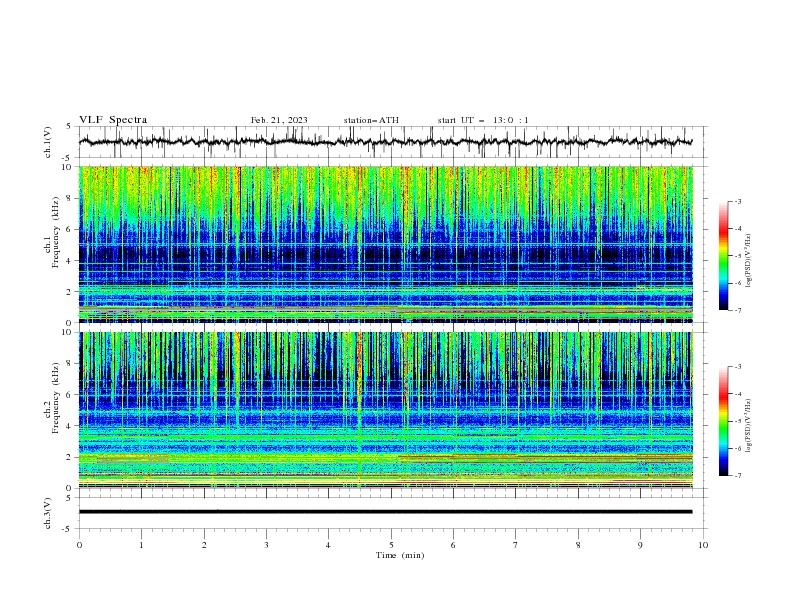Click the ch.2 colorbar log(PSD) label

[x=749, y=426]
